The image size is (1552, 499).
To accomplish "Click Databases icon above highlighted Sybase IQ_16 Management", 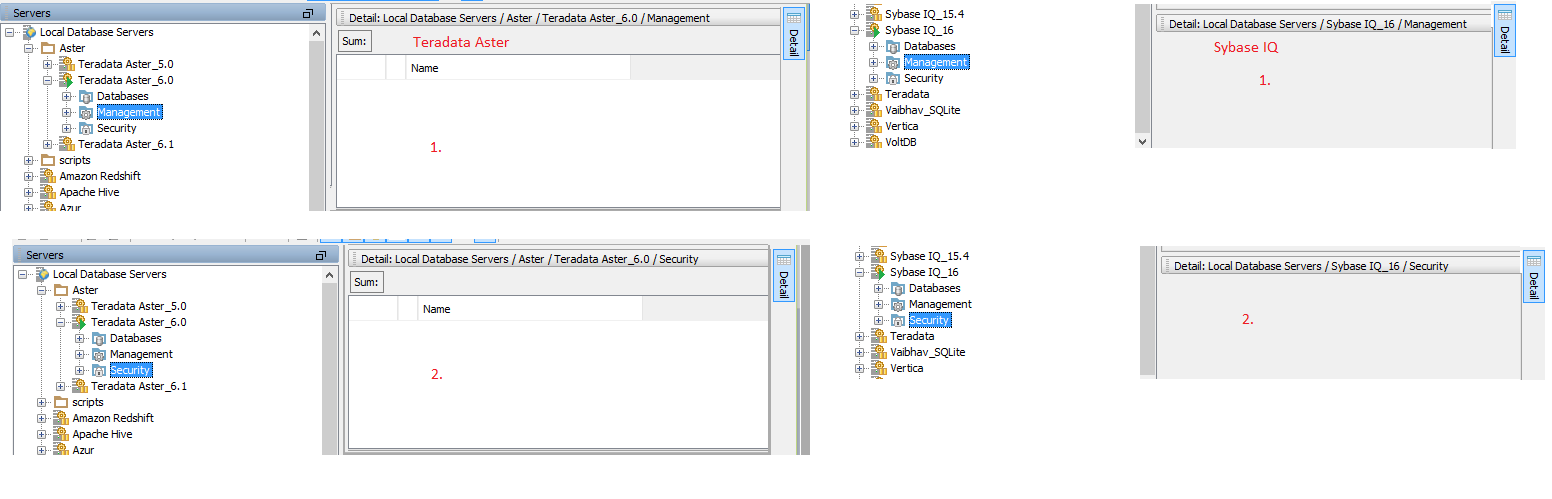I will coord(893,46).
